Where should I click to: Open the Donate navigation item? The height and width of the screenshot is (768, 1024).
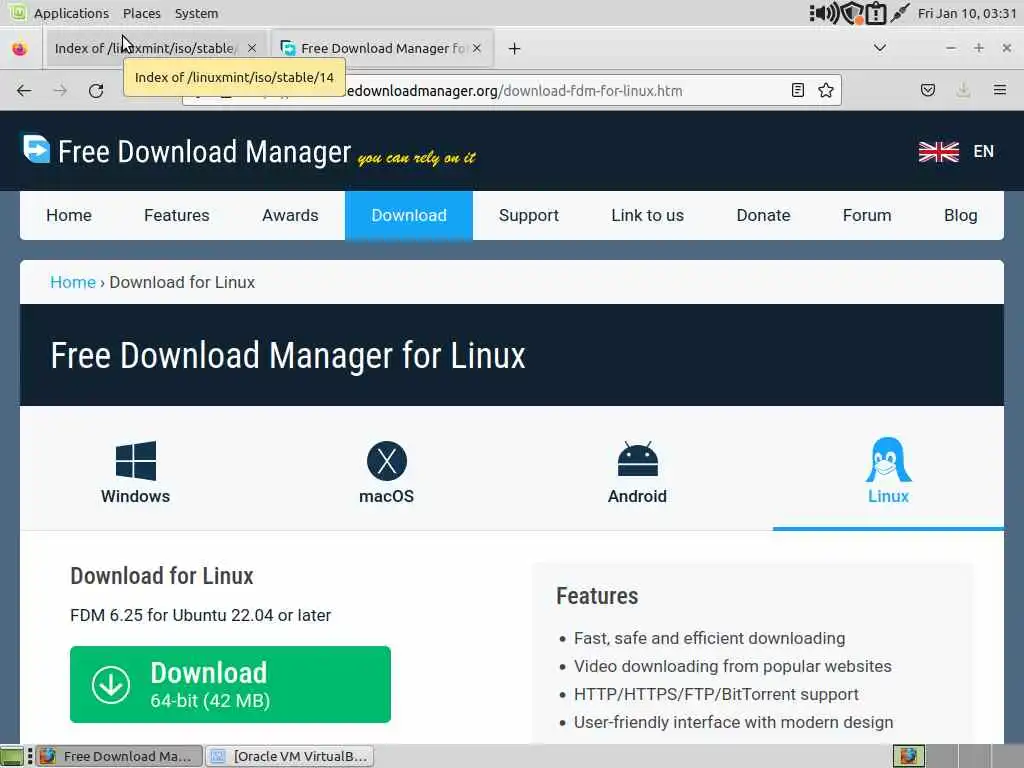[763, 216]
